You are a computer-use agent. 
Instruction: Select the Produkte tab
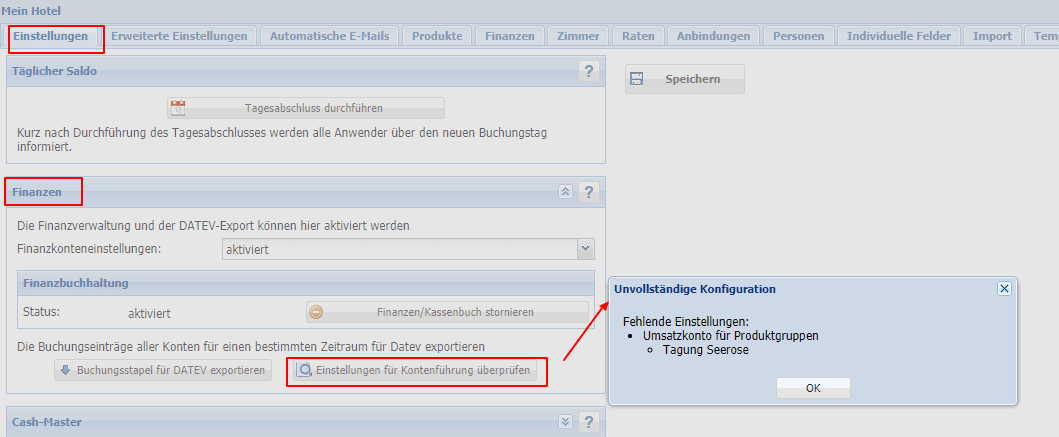[x=437, y=36]
